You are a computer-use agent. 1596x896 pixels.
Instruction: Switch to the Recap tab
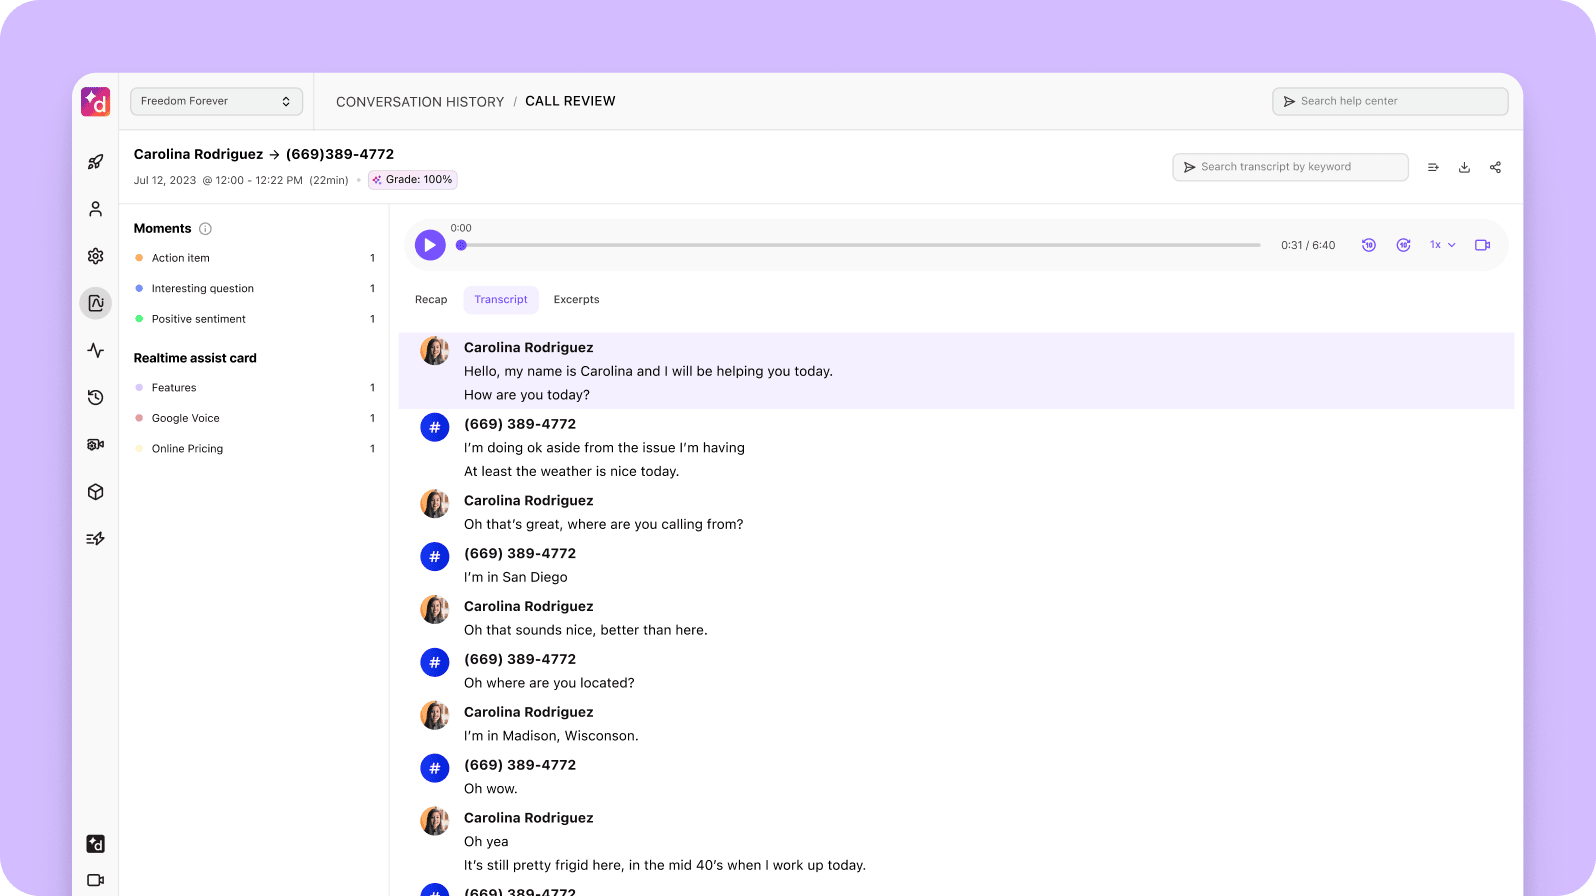pos(431,300)
